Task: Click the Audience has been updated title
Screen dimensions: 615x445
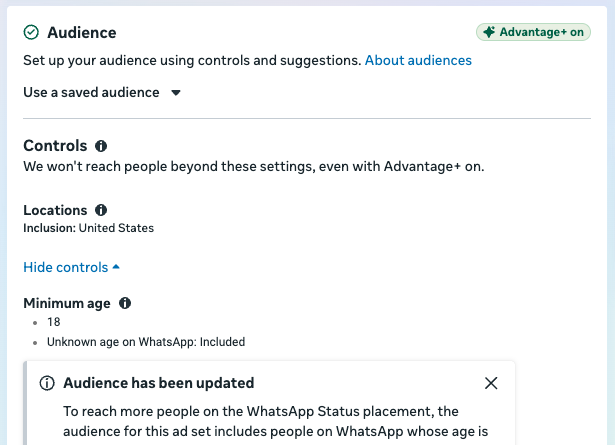Action: point(158,383)
